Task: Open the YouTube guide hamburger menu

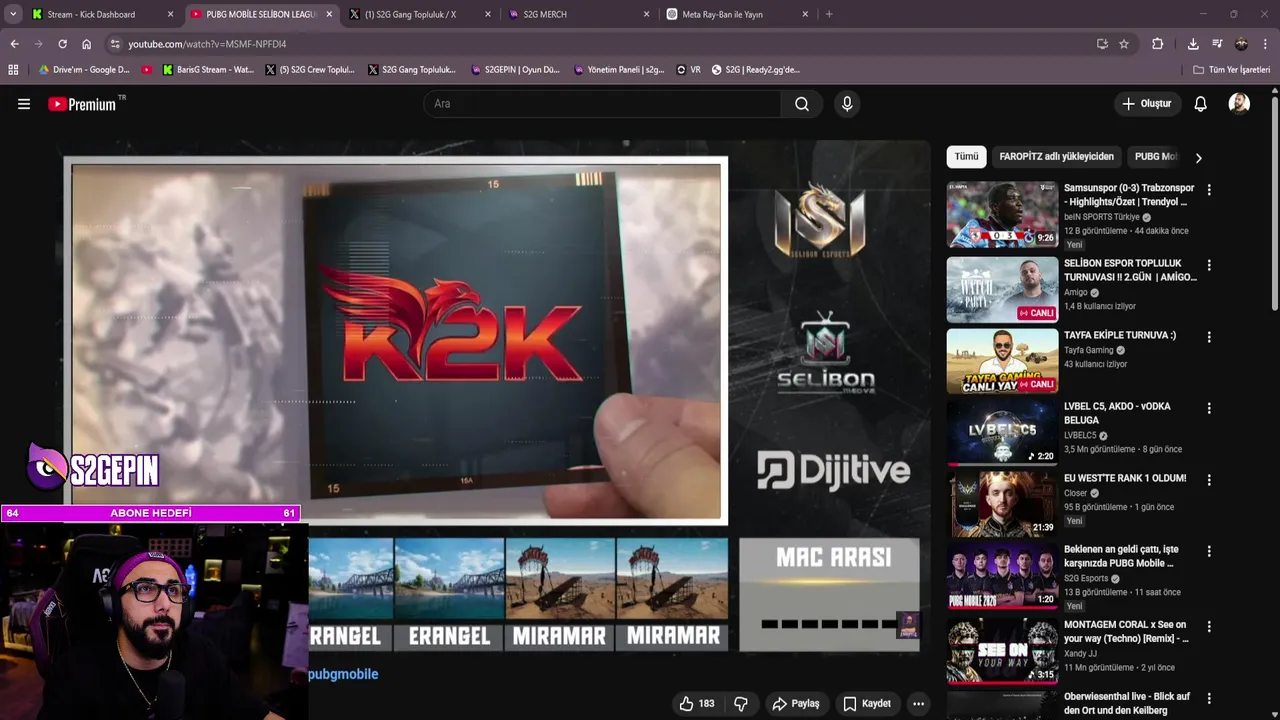Action: click(24, 104)
